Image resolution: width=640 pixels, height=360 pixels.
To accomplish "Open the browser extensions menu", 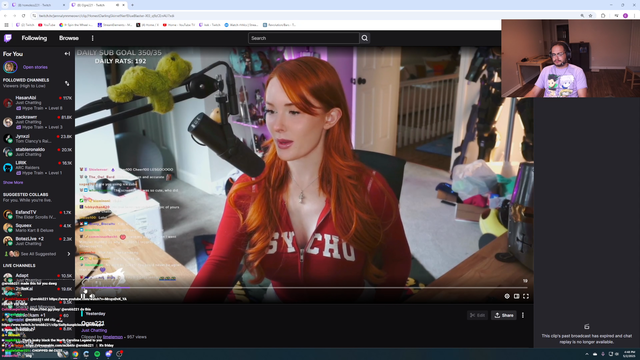I will 603,16.
